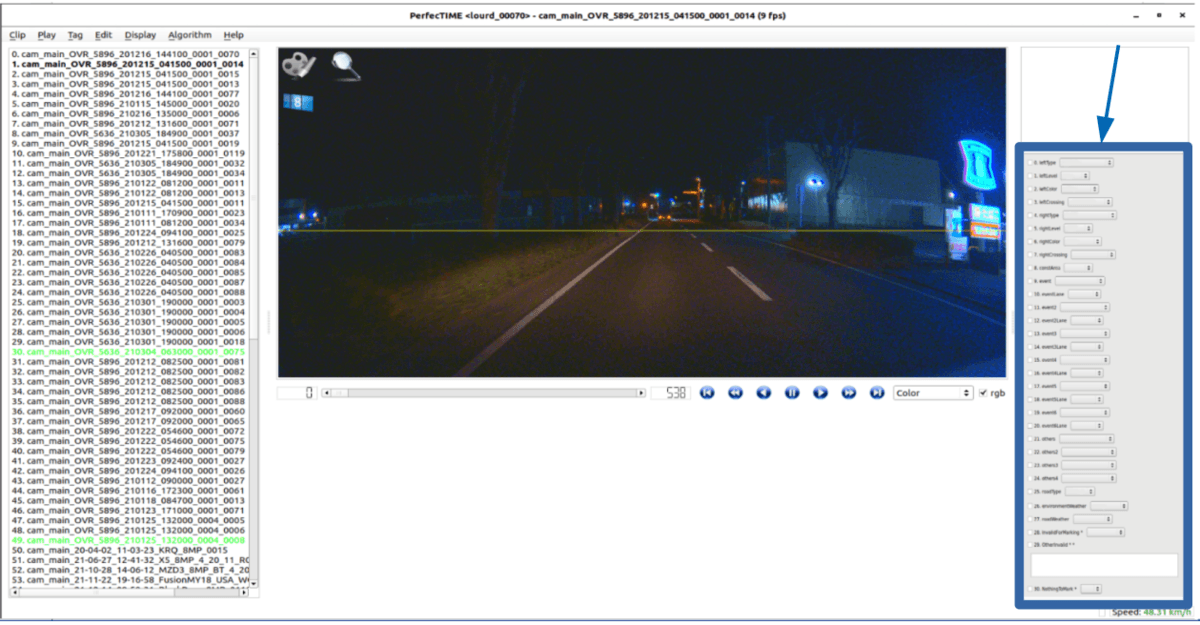The image size is (1200, 625).
Task: Open the roadWeather dropdown
Action: pyautogui.click(x=1093, y=519)
